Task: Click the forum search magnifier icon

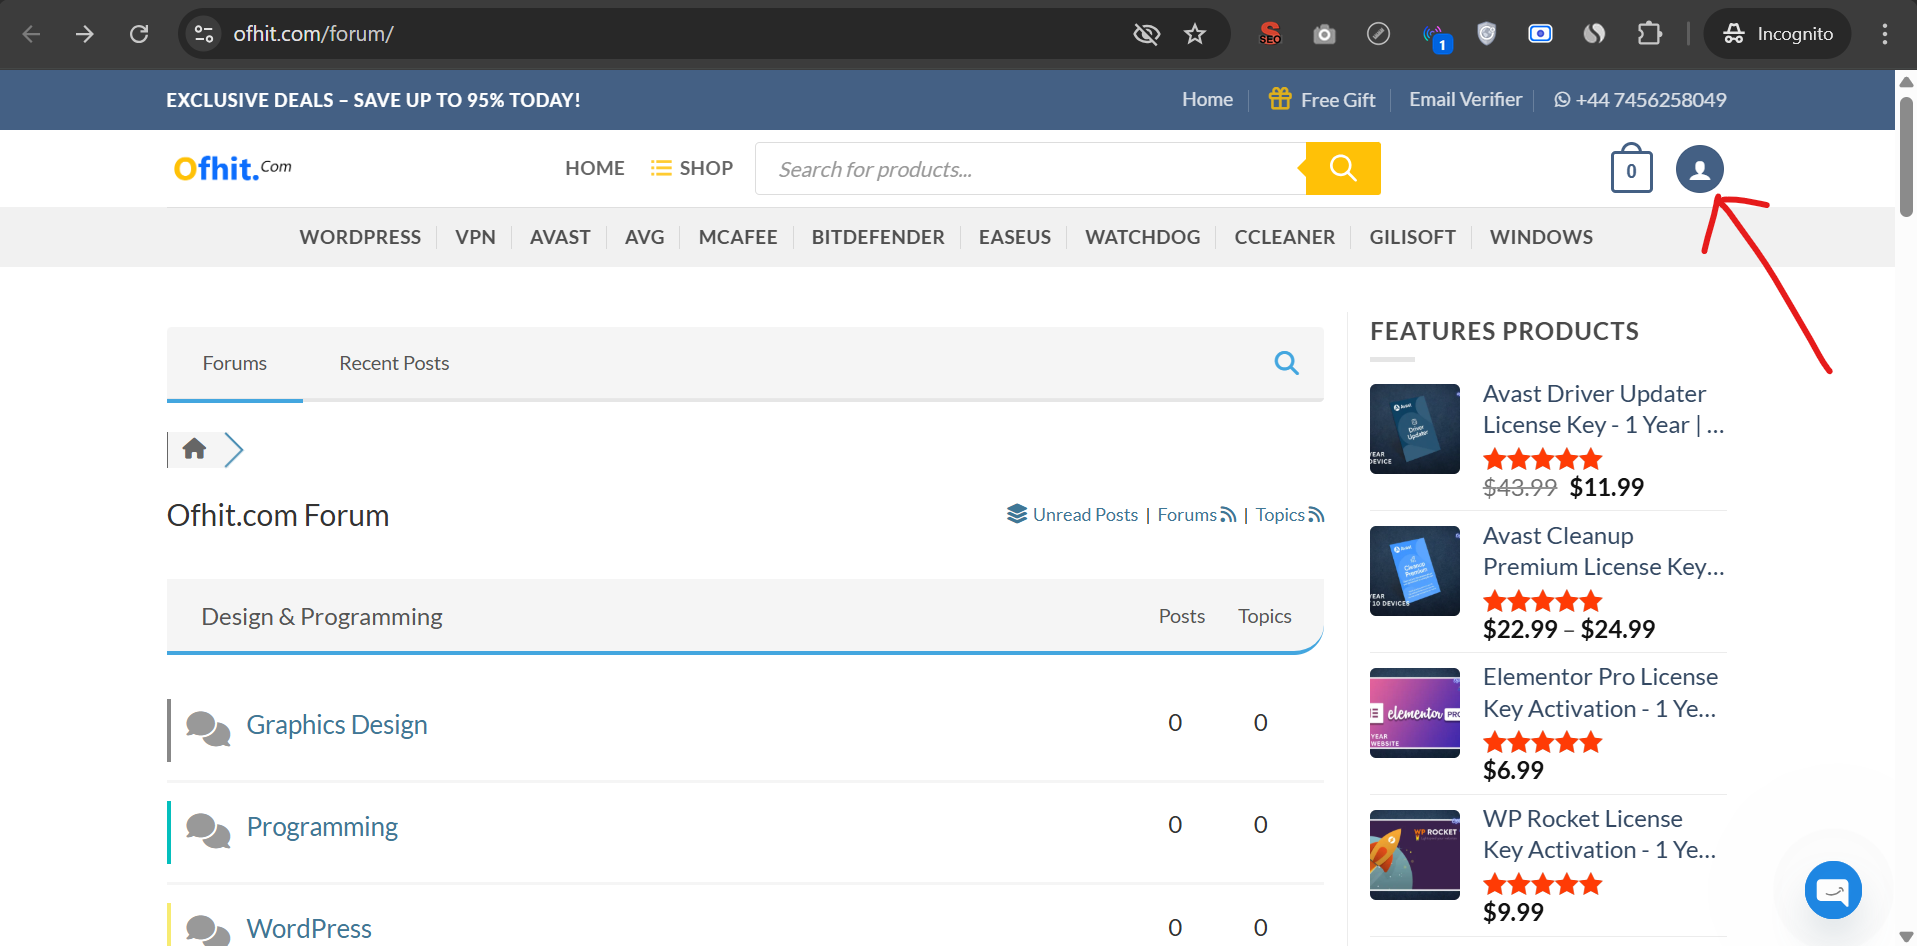Action: click(1286, 363)
